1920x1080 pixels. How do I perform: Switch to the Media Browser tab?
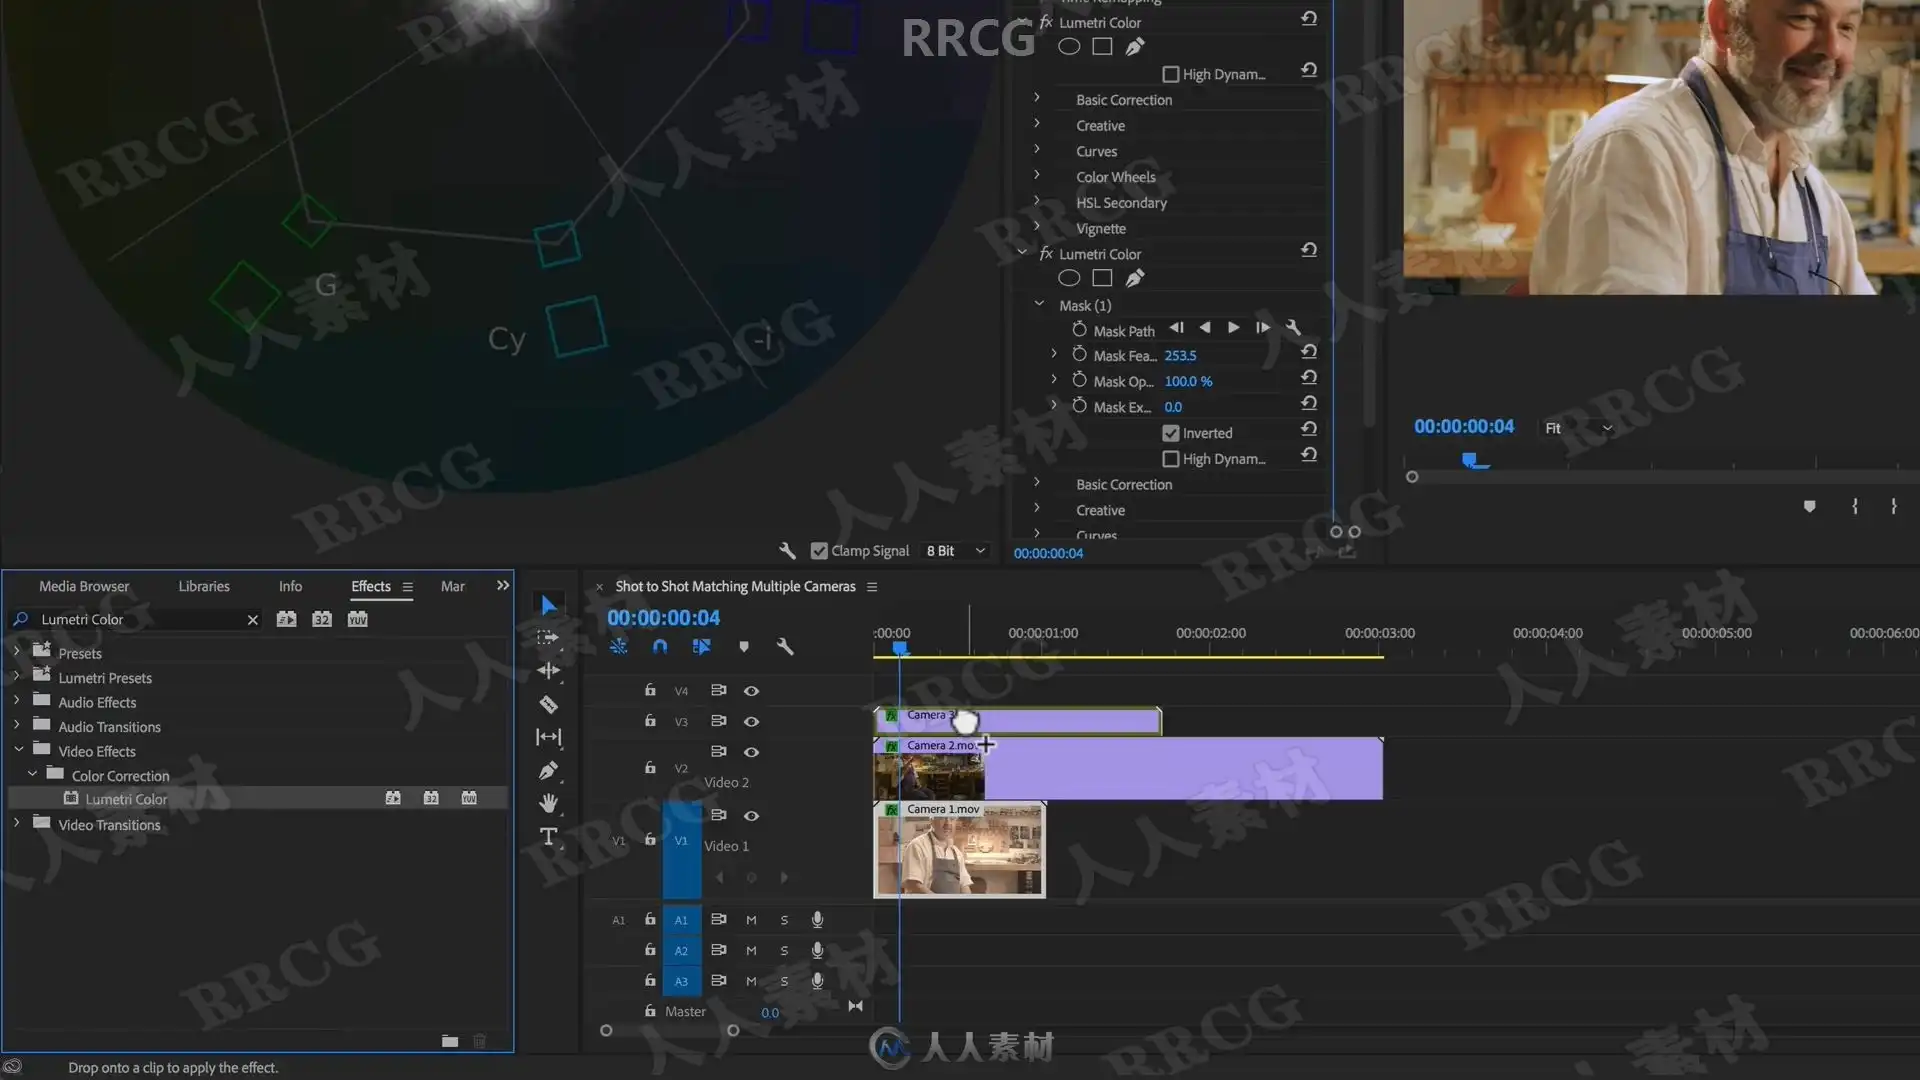click(84, 586)
